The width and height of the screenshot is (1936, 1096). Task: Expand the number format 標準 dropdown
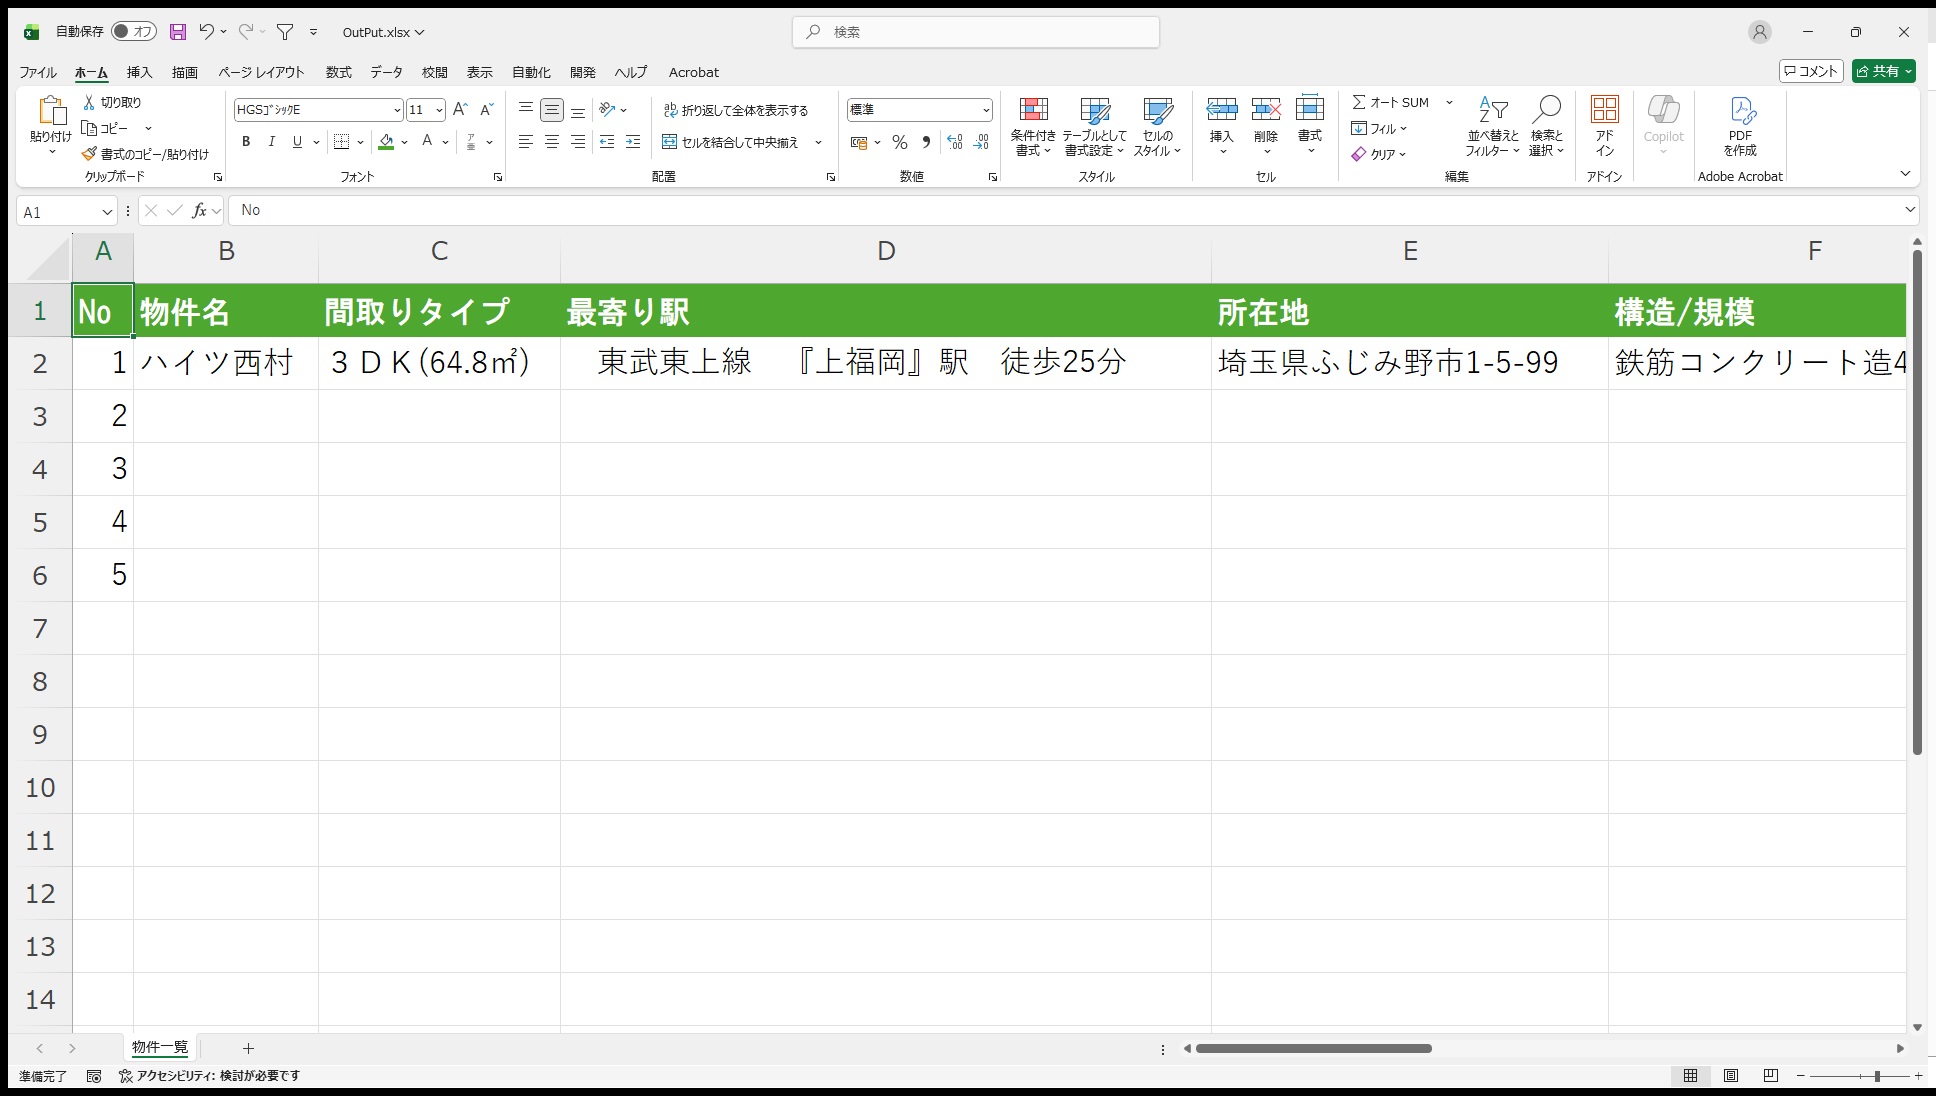[x=985, y=110]
